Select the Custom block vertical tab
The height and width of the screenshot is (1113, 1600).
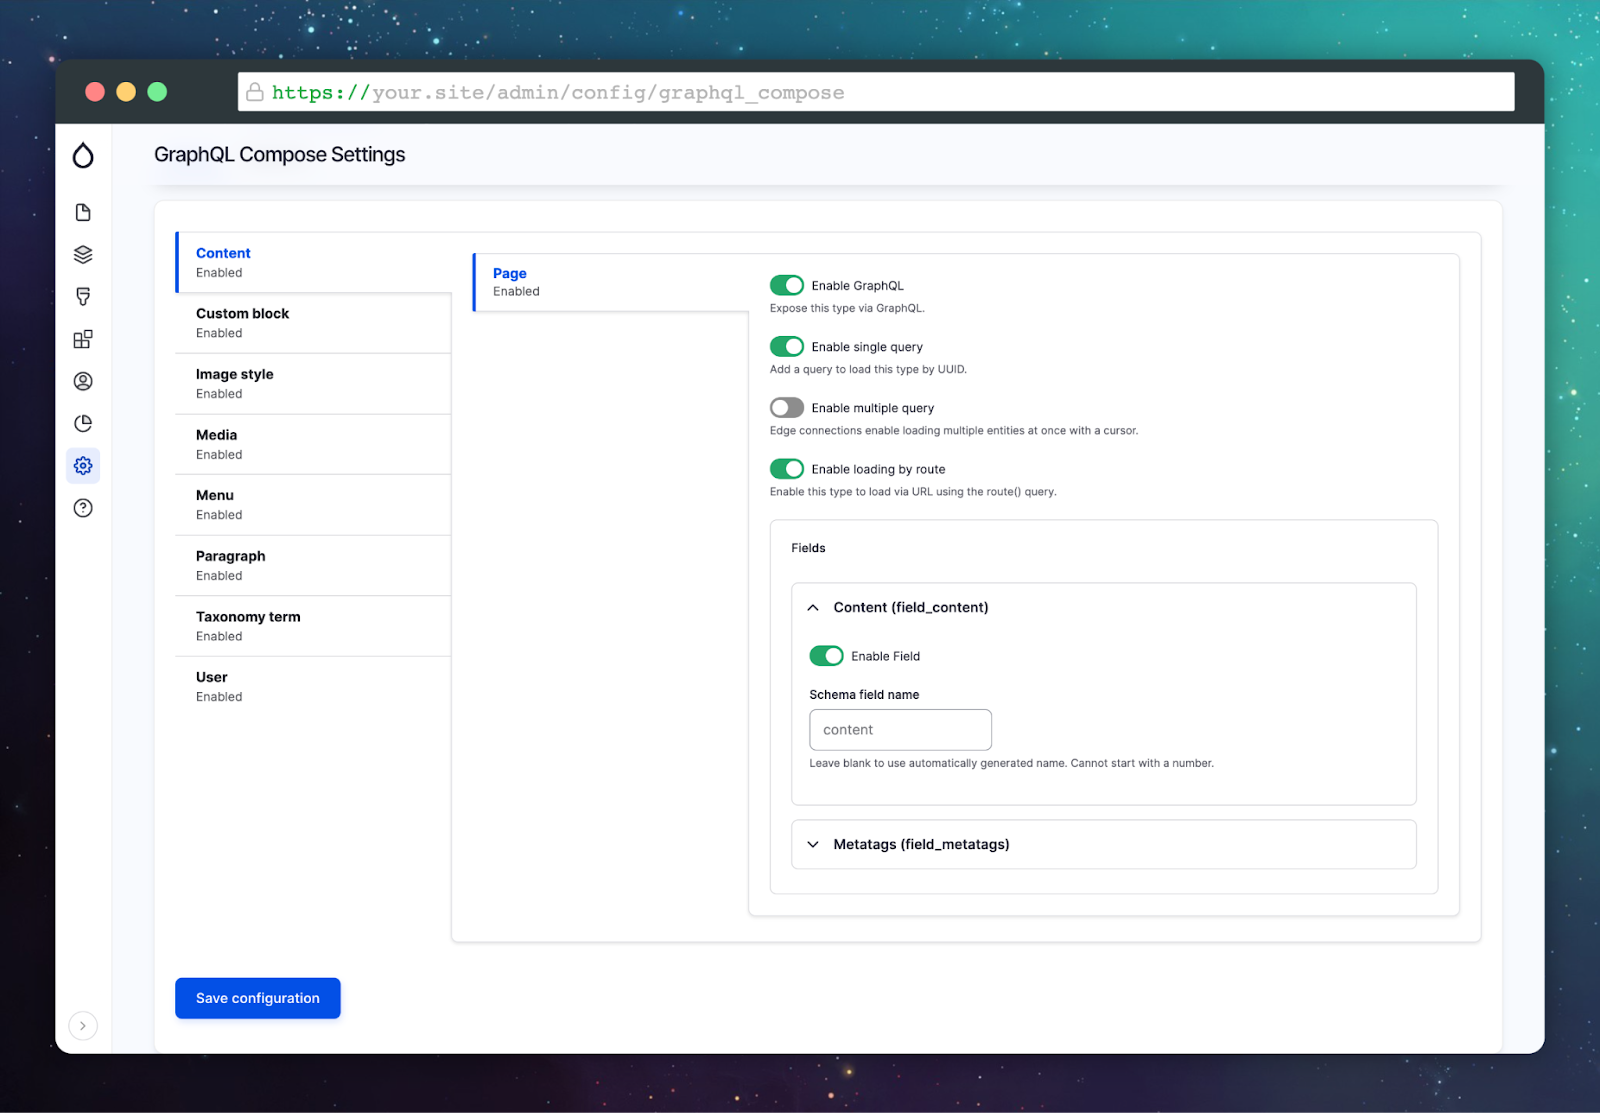click(314, 323)
